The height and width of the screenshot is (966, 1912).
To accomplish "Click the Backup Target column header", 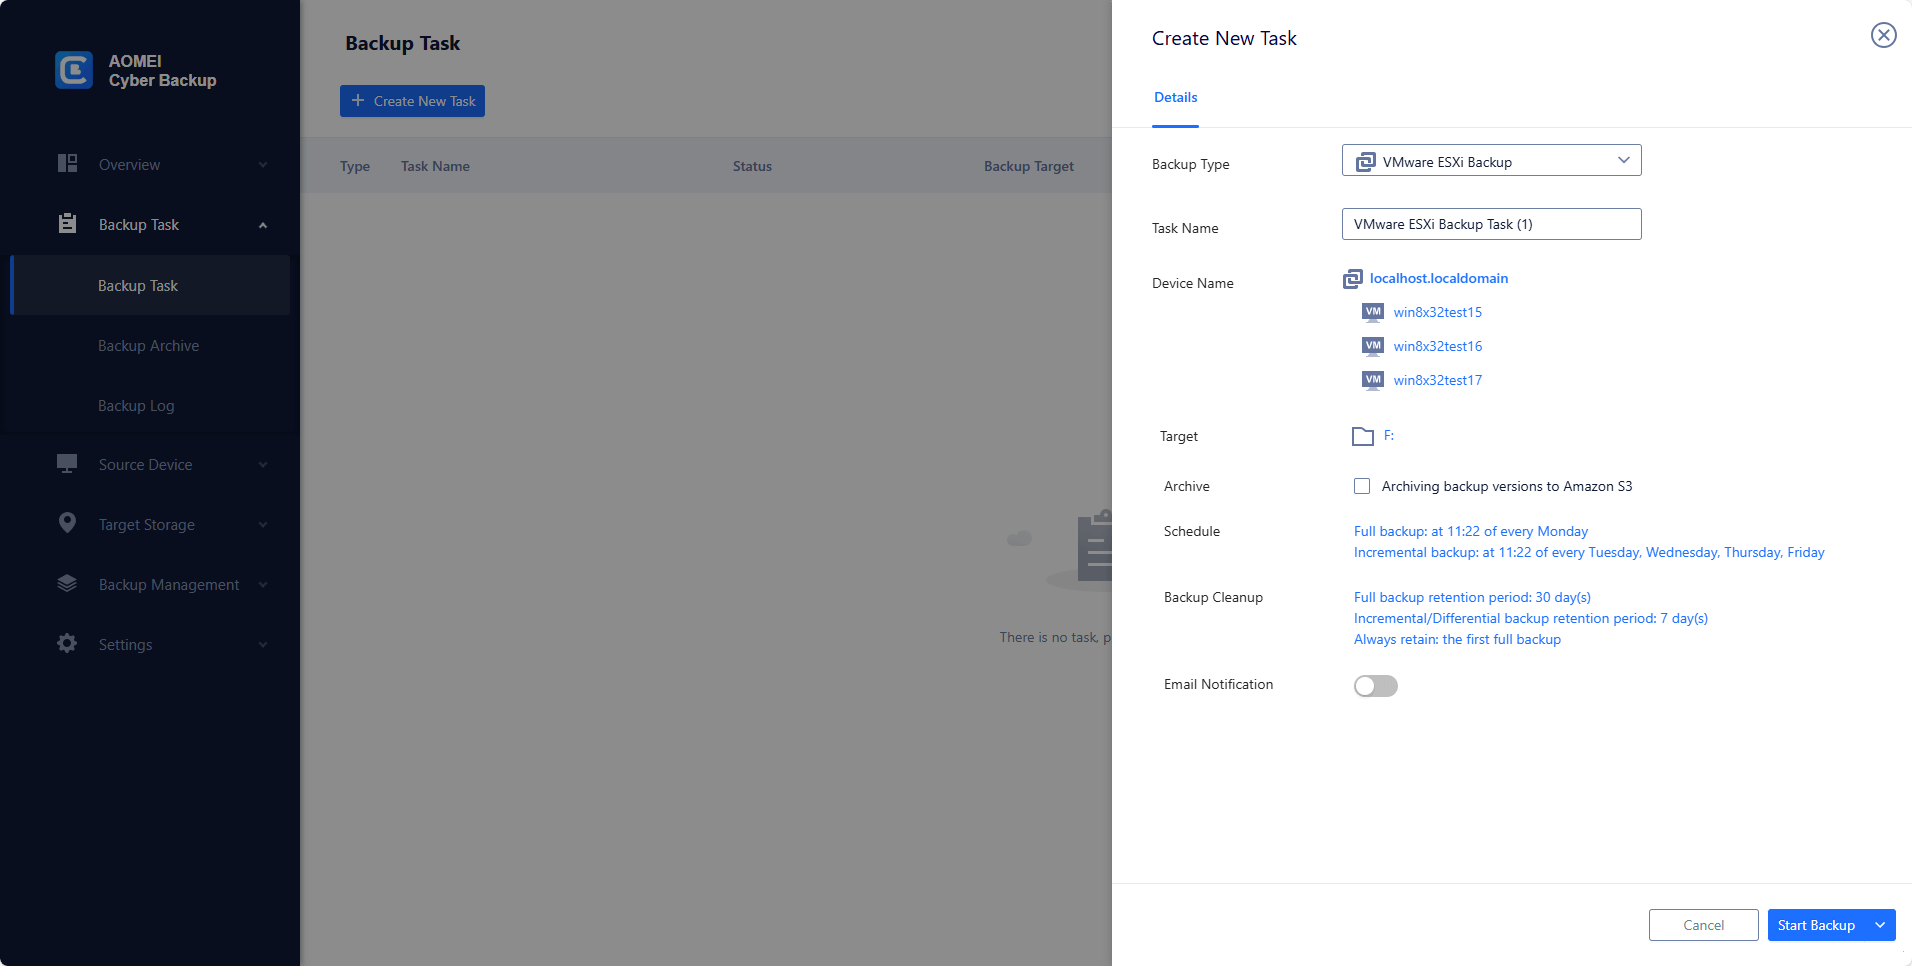I will (x=1029, y=166).
